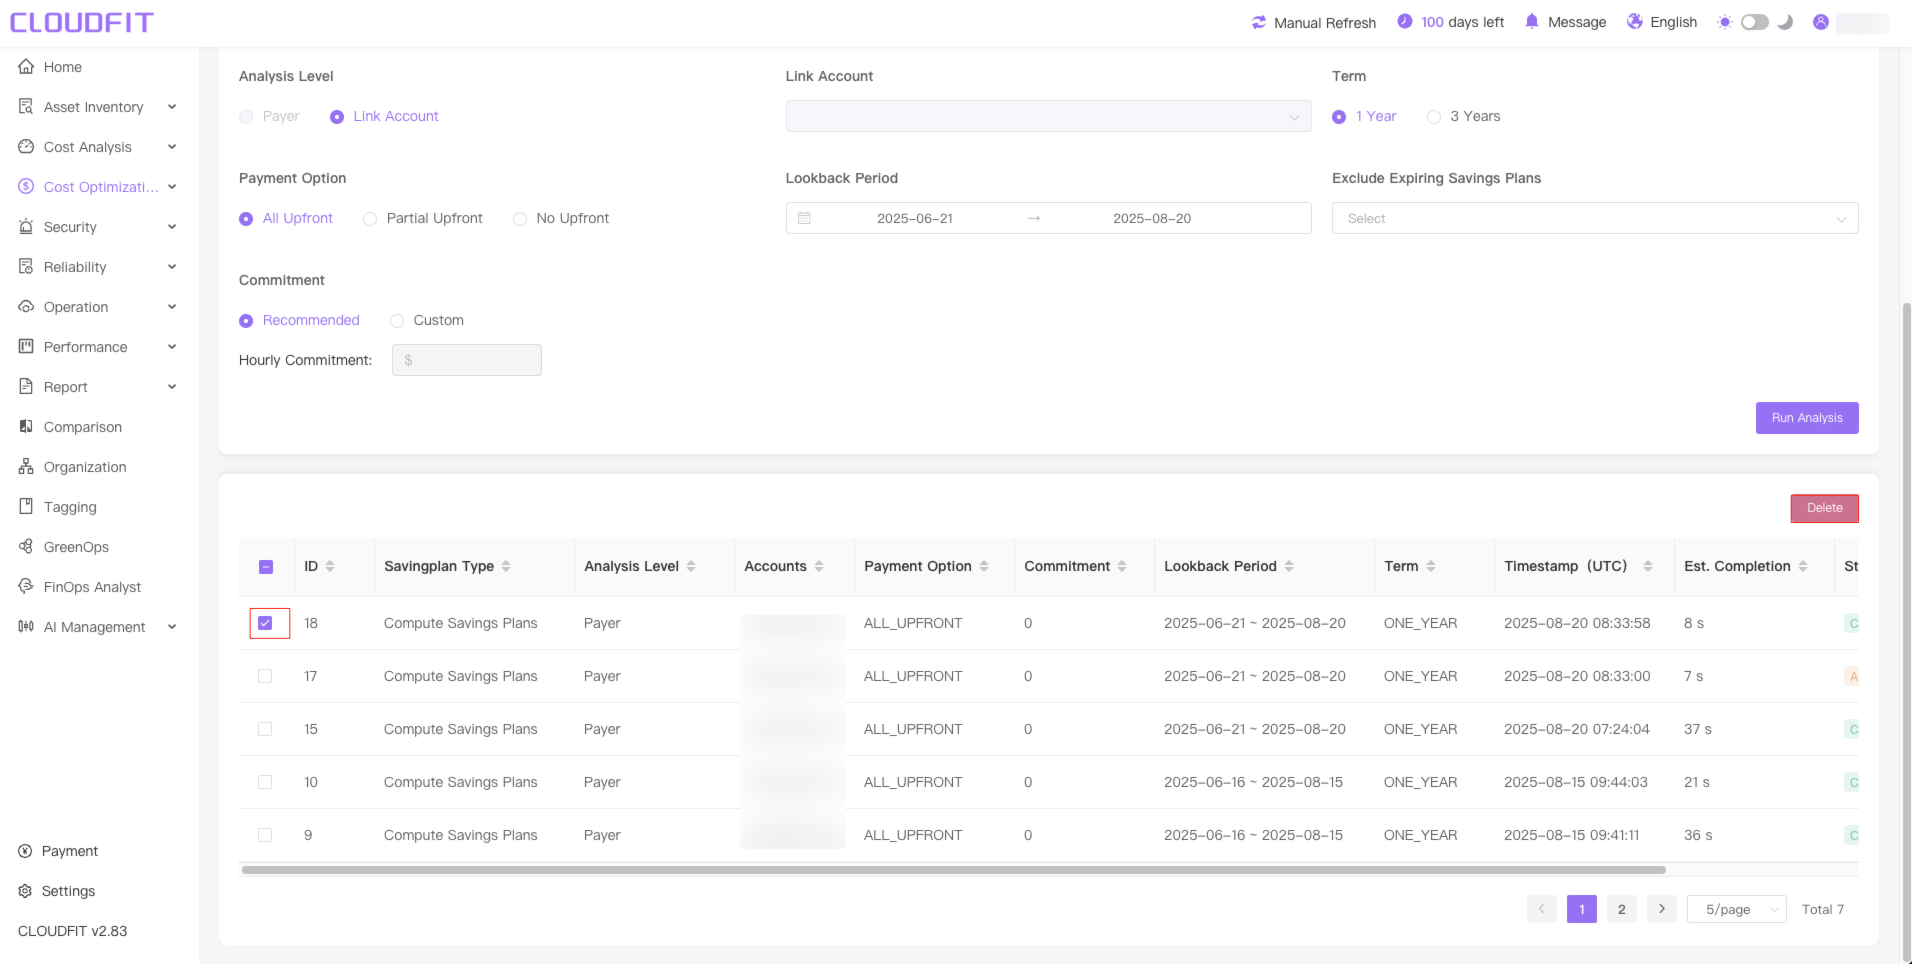Click the days-left clock icon
Image resolution: width=1912 pixels, height=964 pixels.
pos(1405,21)
